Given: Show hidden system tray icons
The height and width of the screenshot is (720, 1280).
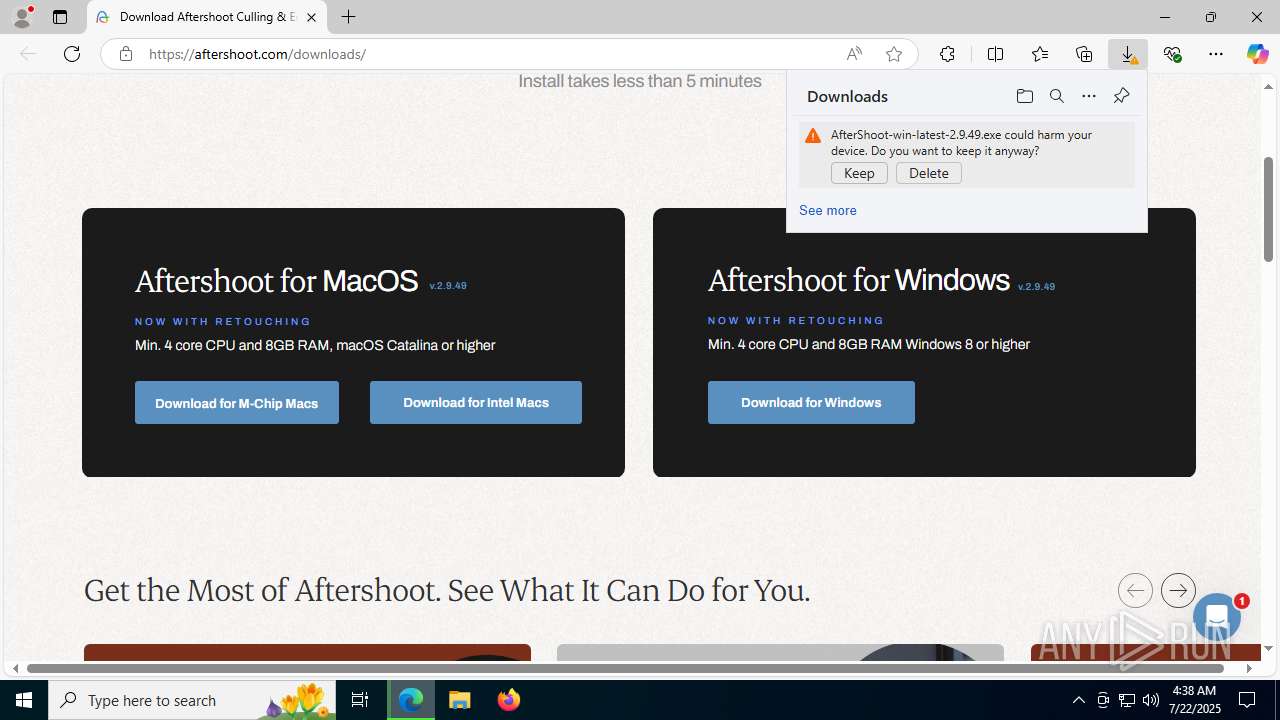Looking at the screenshot, I should [1078, 700].
